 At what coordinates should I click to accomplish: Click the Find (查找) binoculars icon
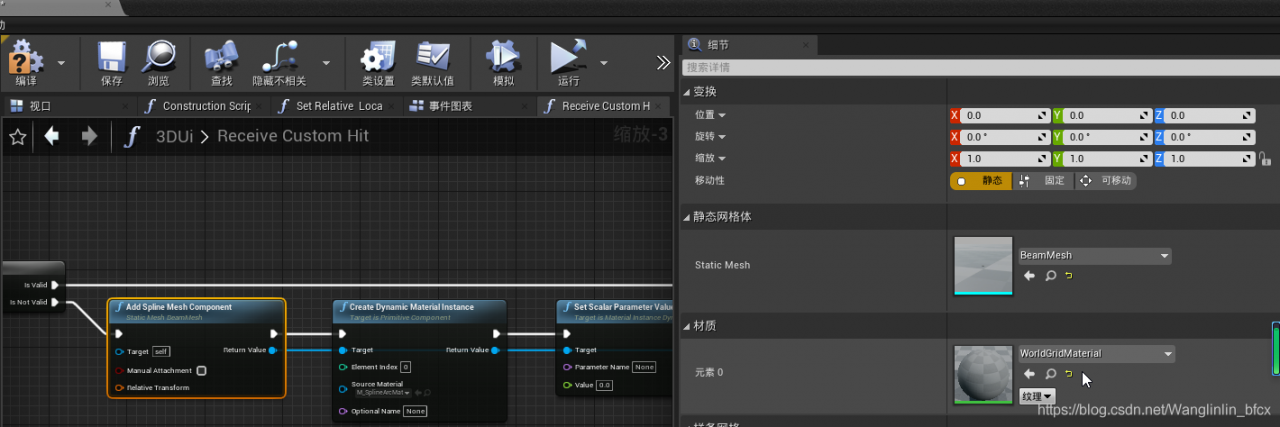pos(221,57)
